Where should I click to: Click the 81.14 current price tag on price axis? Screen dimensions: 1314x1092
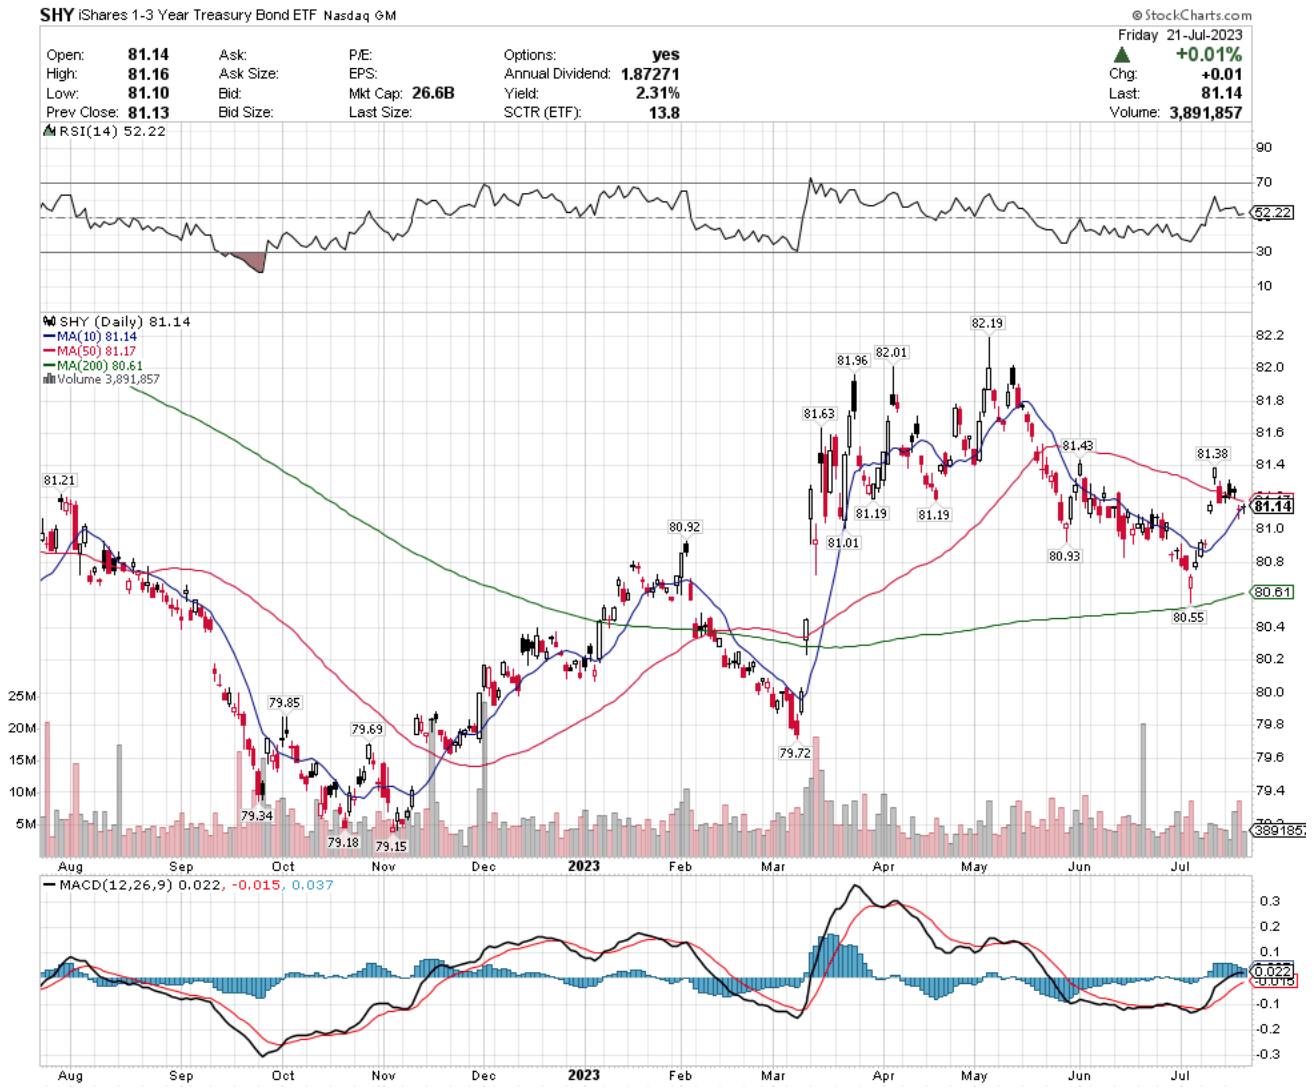[x=1273, y=507]
